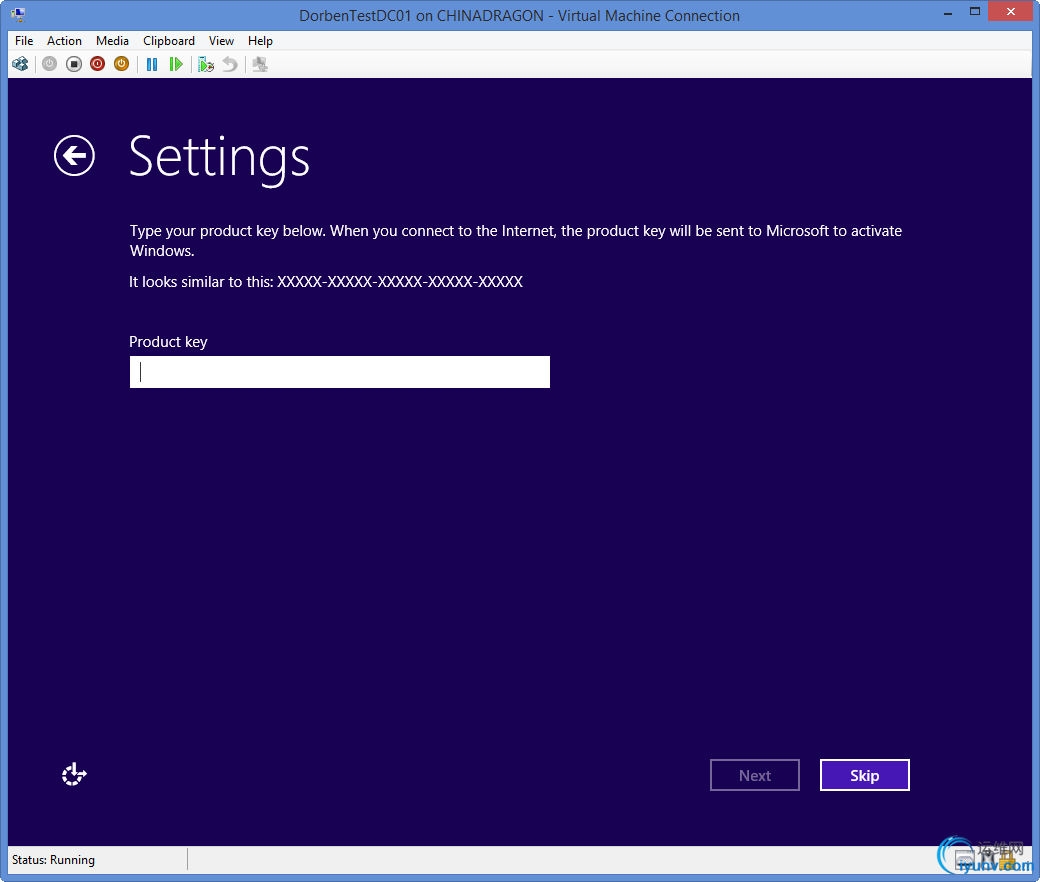This screenshot has height=882, width=1040.
Task: Click the Ctrl+Alt+Del toolbar icon
Action: coord(21,64)
